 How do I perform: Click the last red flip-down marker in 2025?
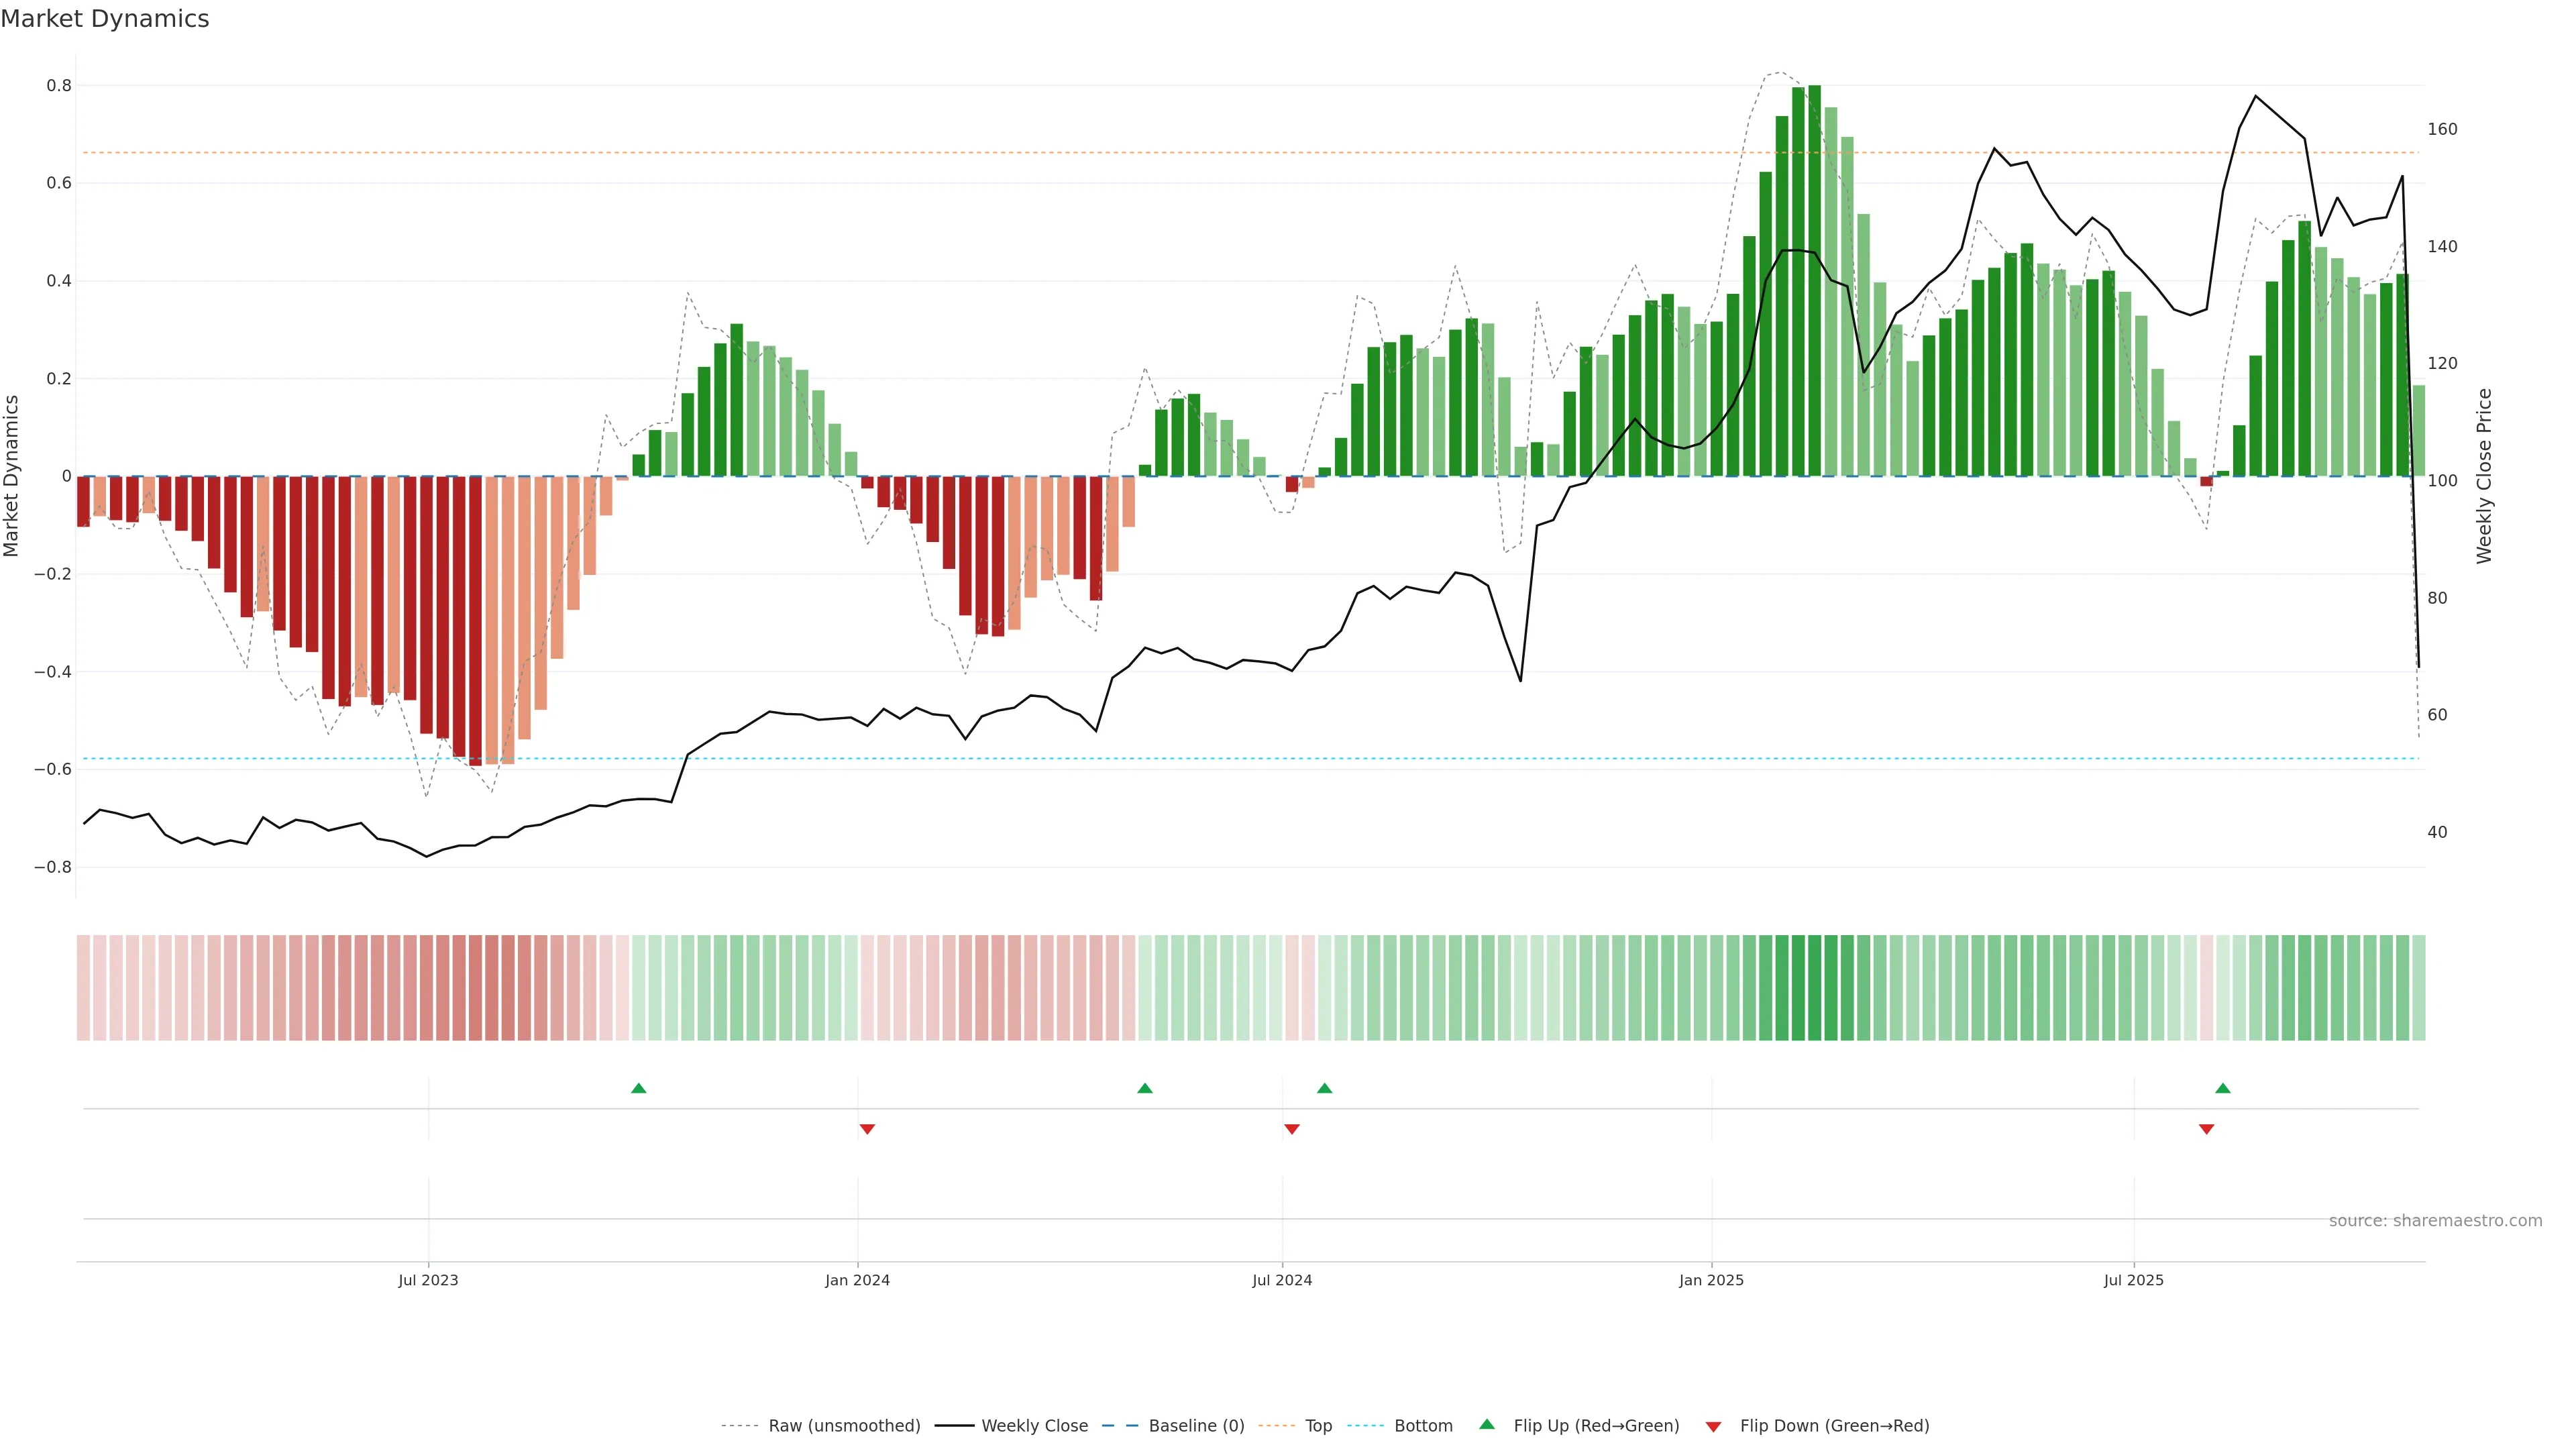coord(2206,1129)
